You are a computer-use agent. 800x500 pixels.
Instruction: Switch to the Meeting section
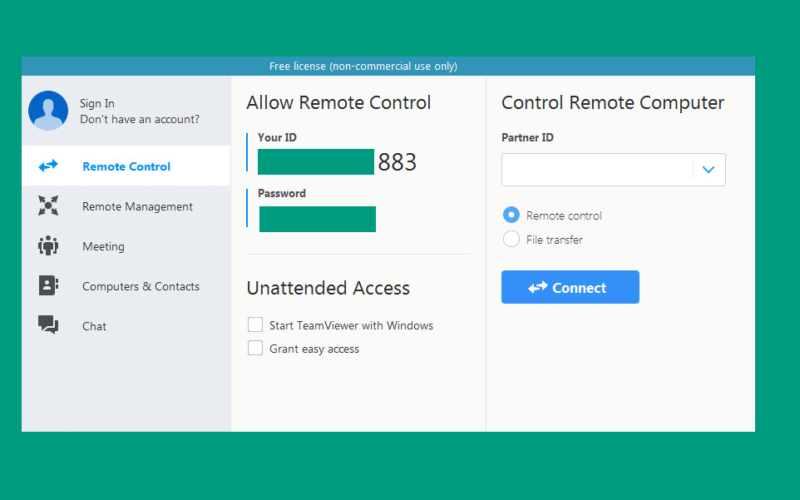[126, 246]
